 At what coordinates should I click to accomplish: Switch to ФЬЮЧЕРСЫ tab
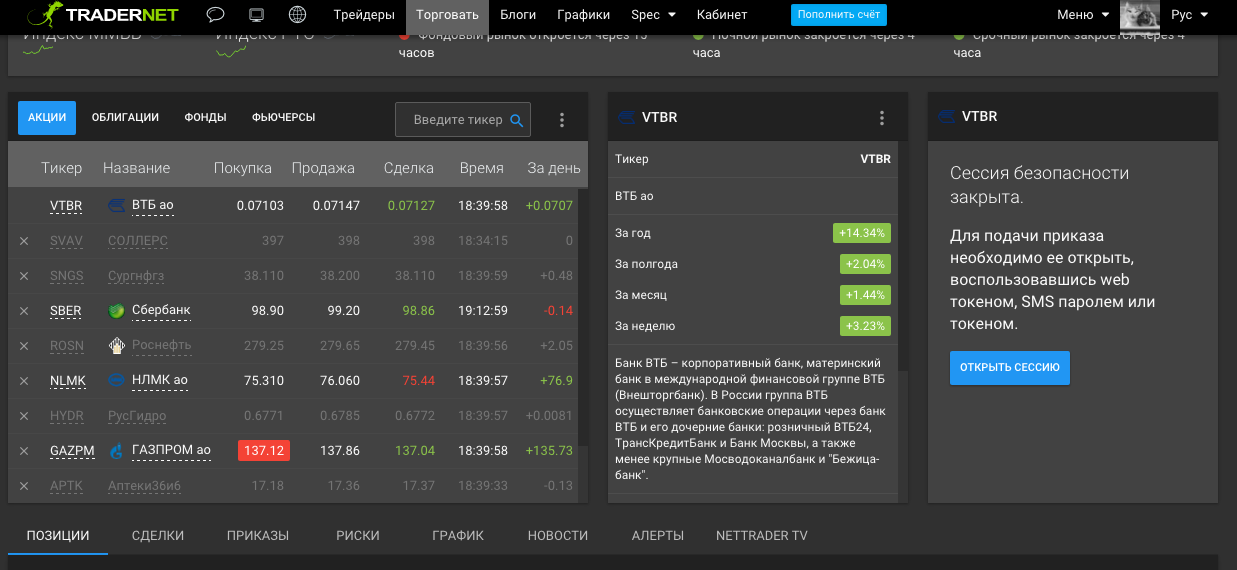click(x=284, y=117)
